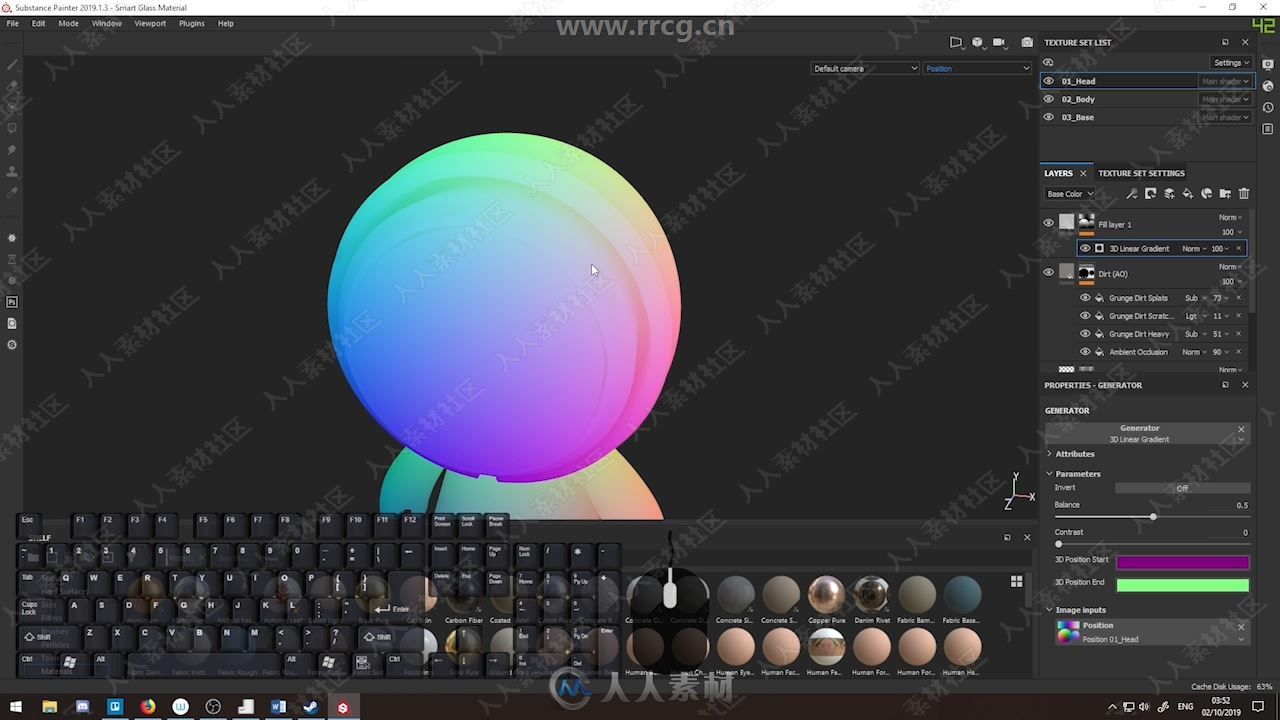Delete layer with the trash icon
Image resolution: width=1280 pixels, height=720 pixels.
(x=1244, y=194)
